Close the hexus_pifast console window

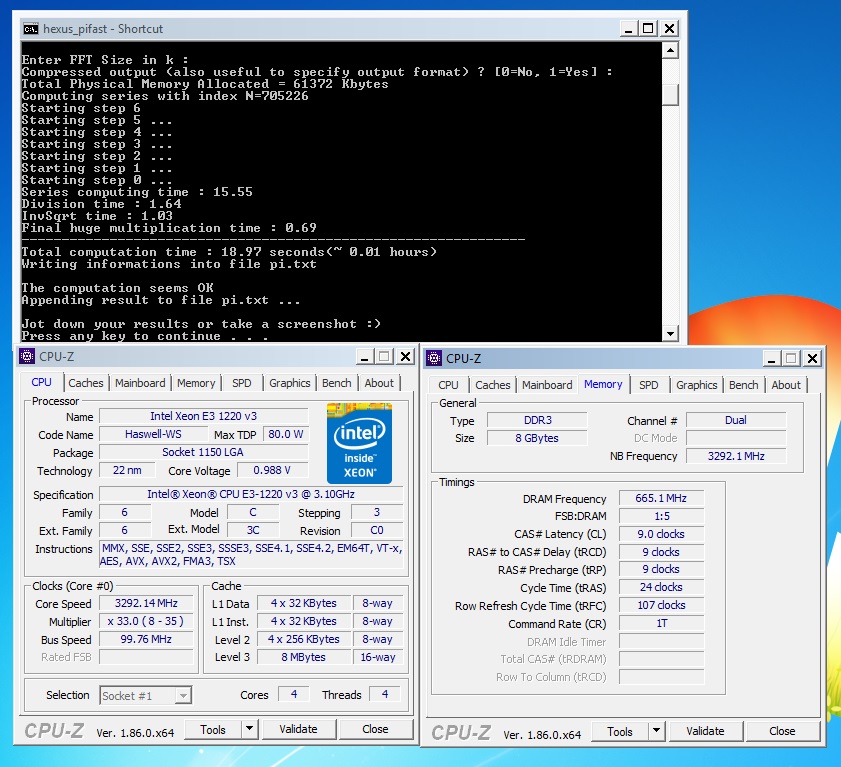pyautogui.click(x=669, y=28)
